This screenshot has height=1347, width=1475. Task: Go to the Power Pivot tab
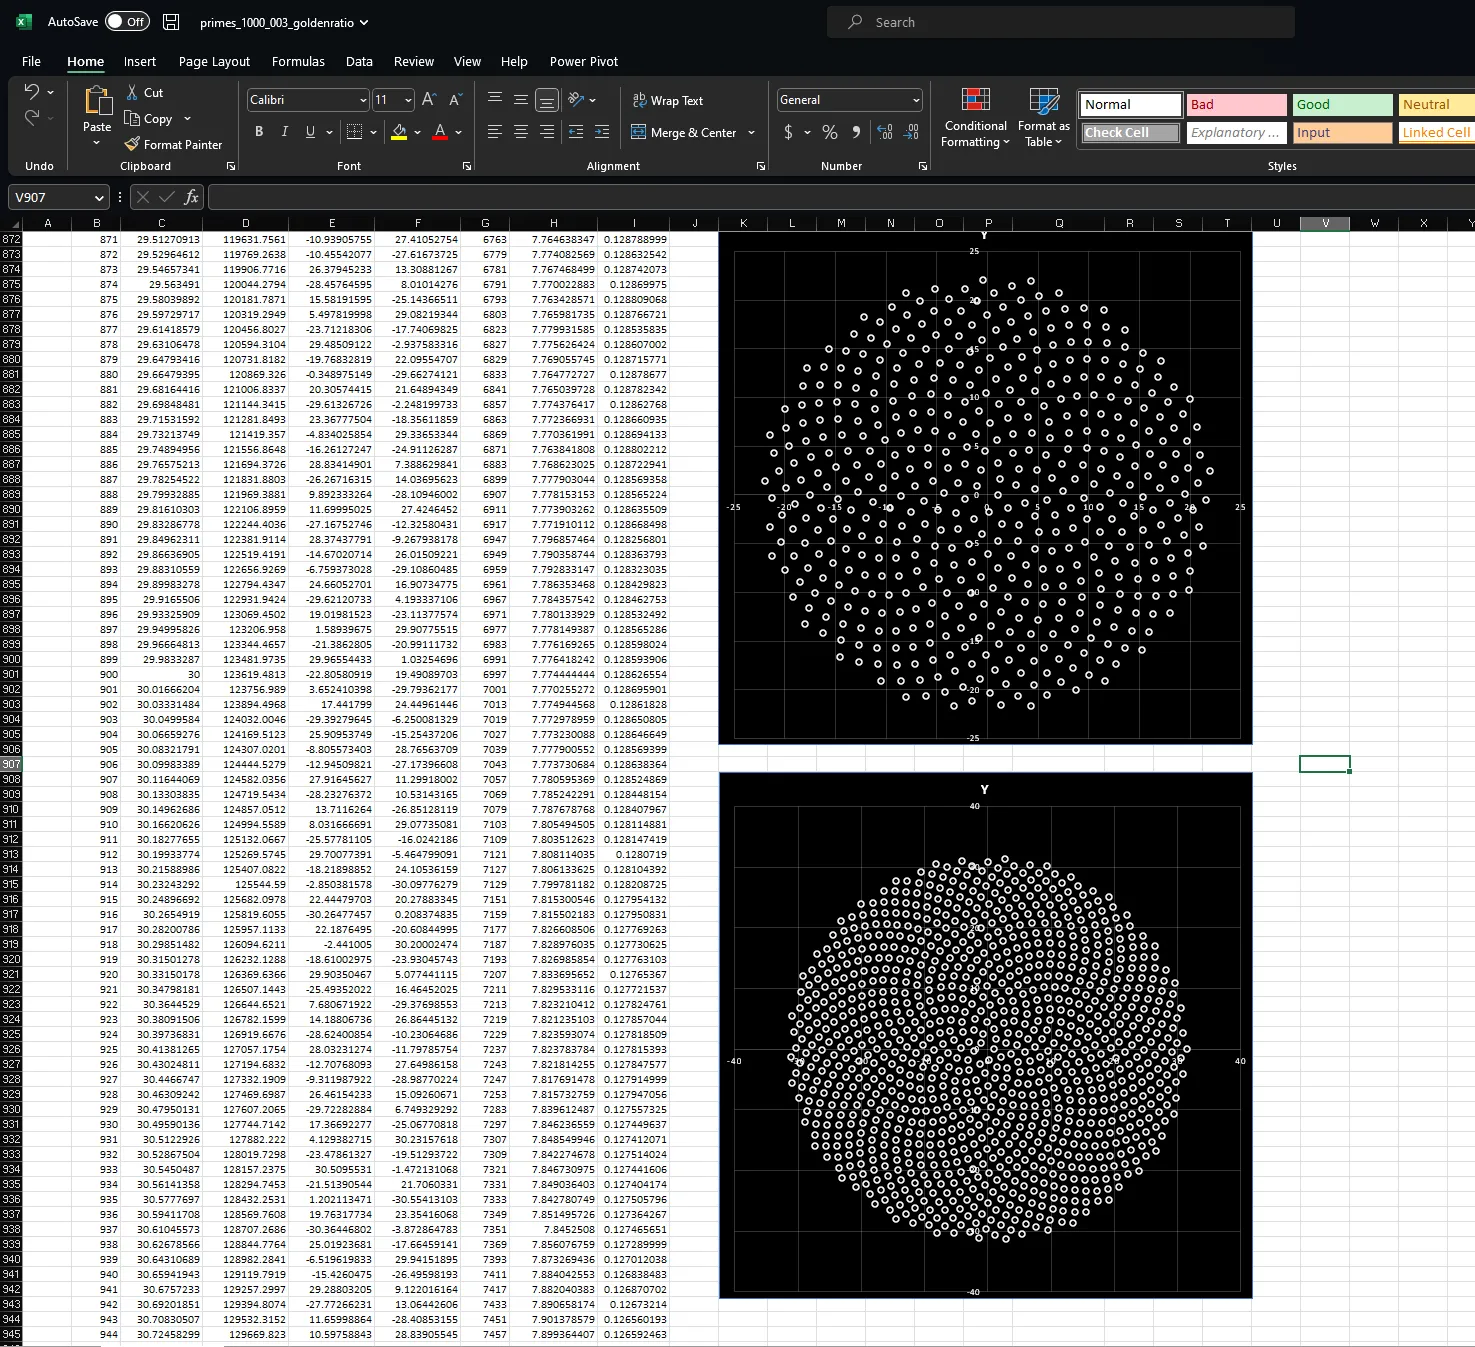click(x=584, y=61)
